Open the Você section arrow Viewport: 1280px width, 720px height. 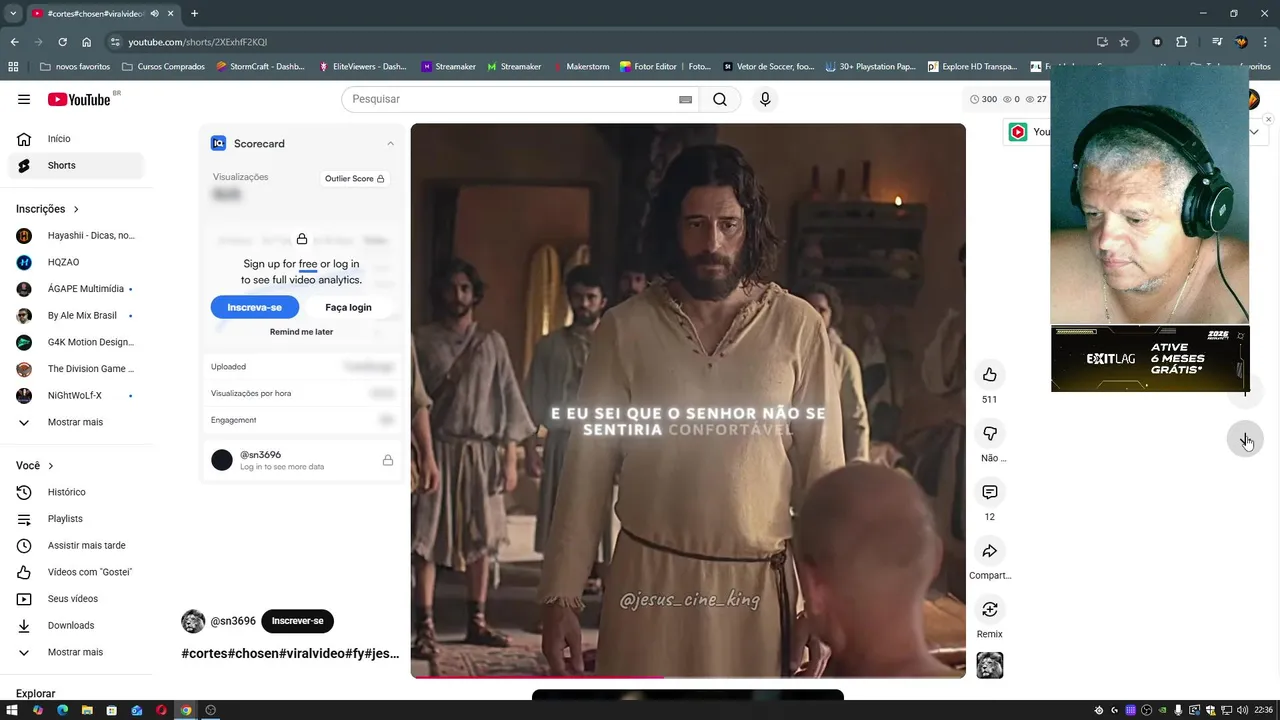click(x=51, y=466)
